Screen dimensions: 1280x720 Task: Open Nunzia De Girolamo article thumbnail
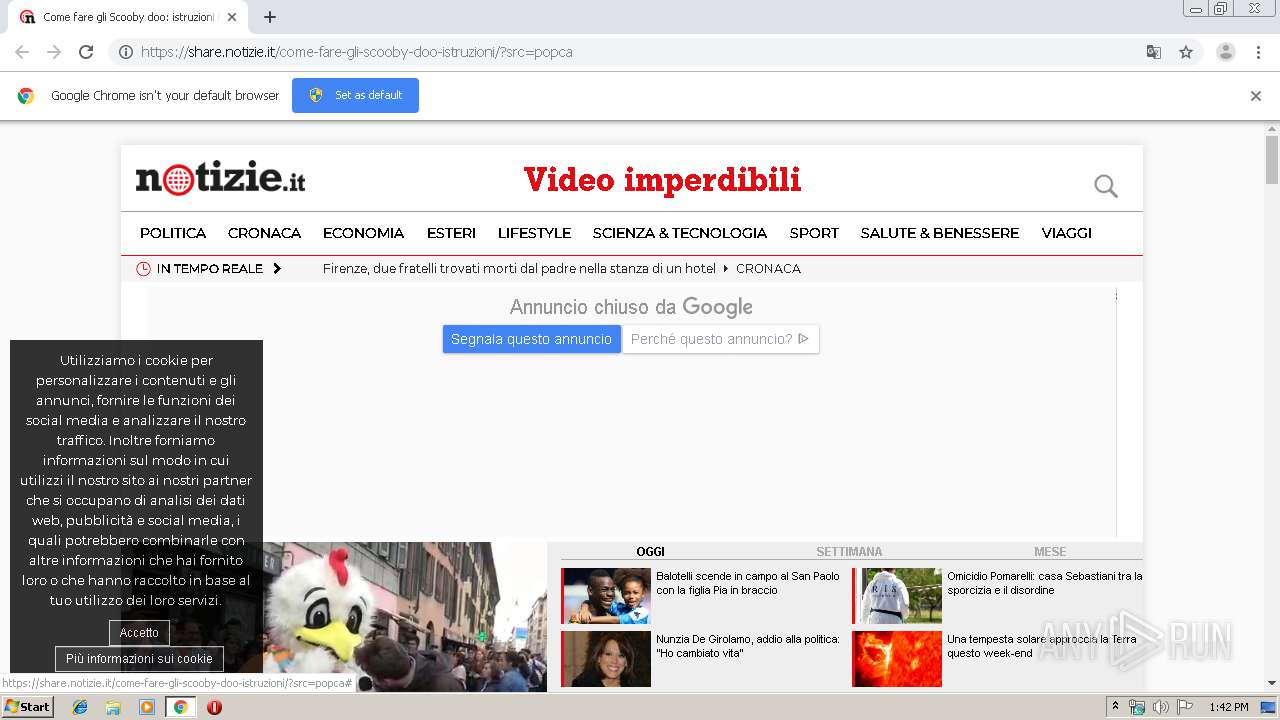(606, 659)
